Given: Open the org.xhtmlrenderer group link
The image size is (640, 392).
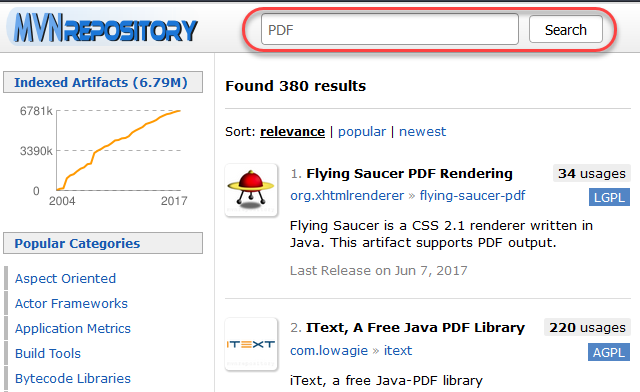Looking at the screenshot, I should [x=347, y=196].
